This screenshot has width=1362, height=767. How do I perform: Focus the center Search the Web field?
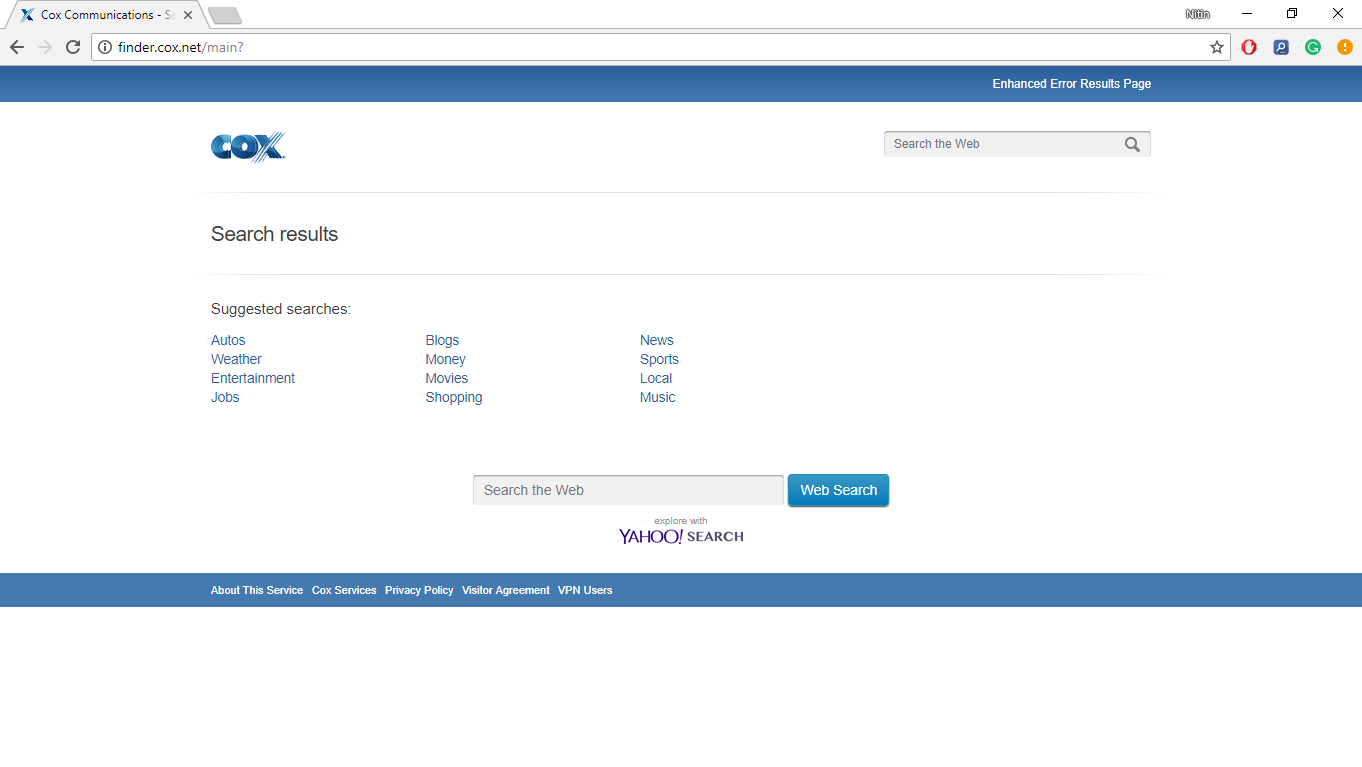[x=628, y=490]
